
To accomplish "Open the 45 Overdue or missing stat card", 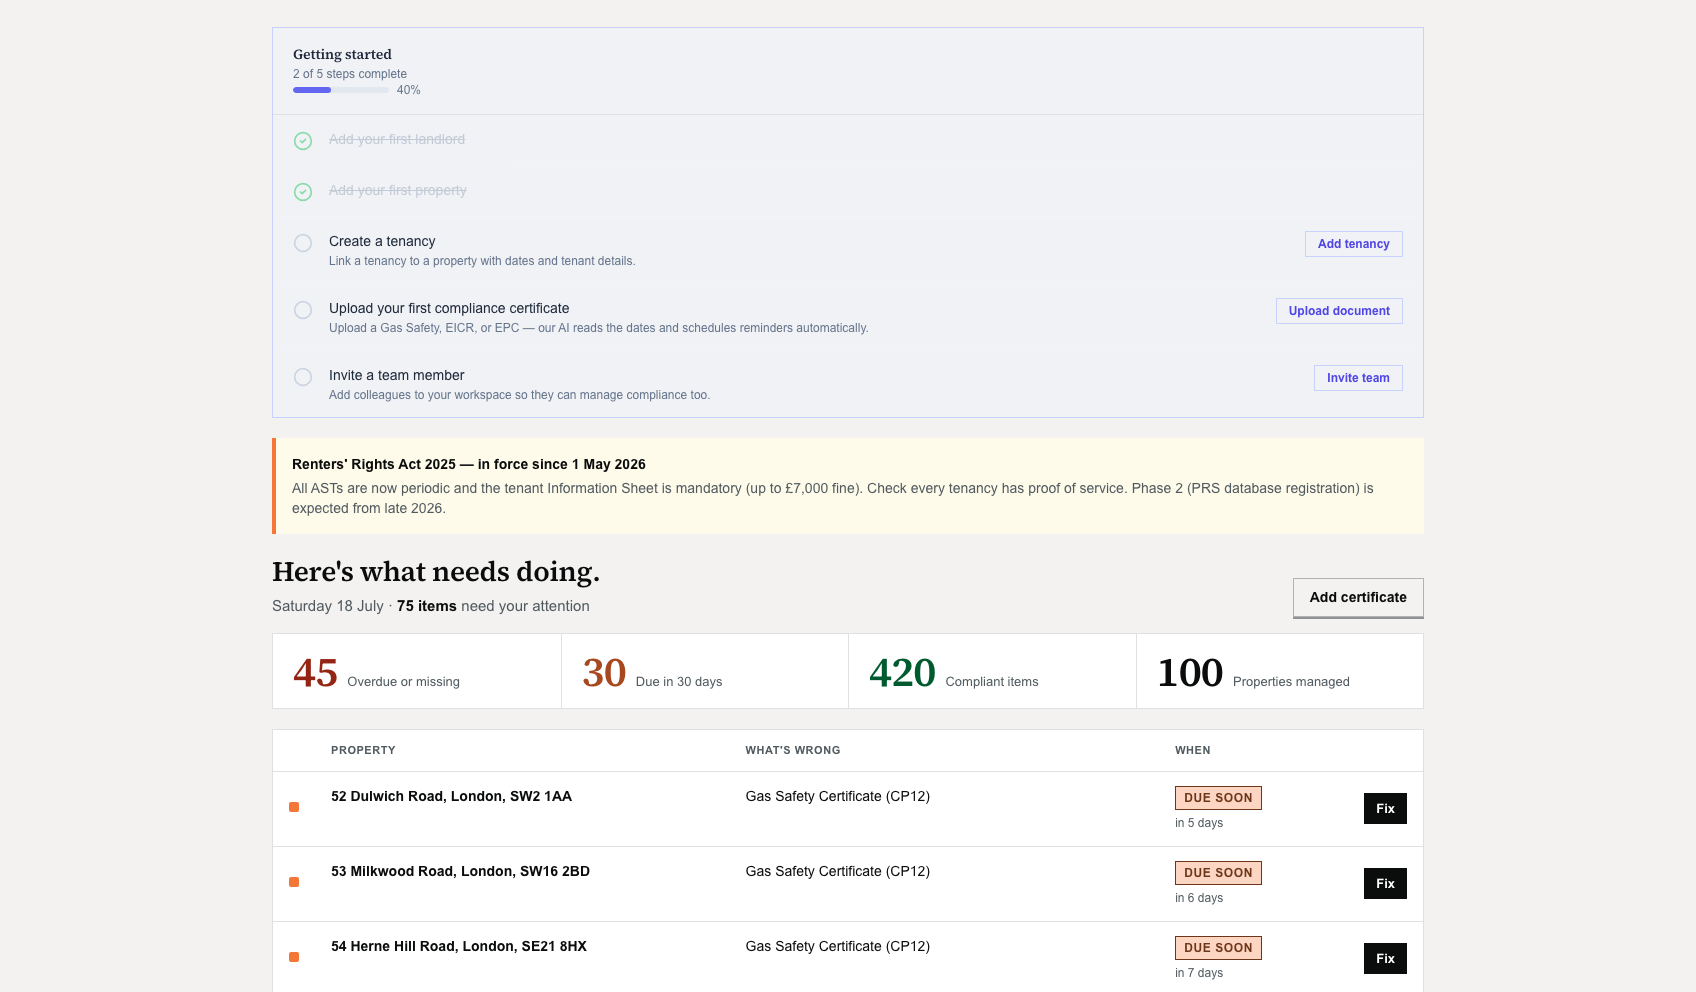I will pyautogui.click(x=417, y=671).
